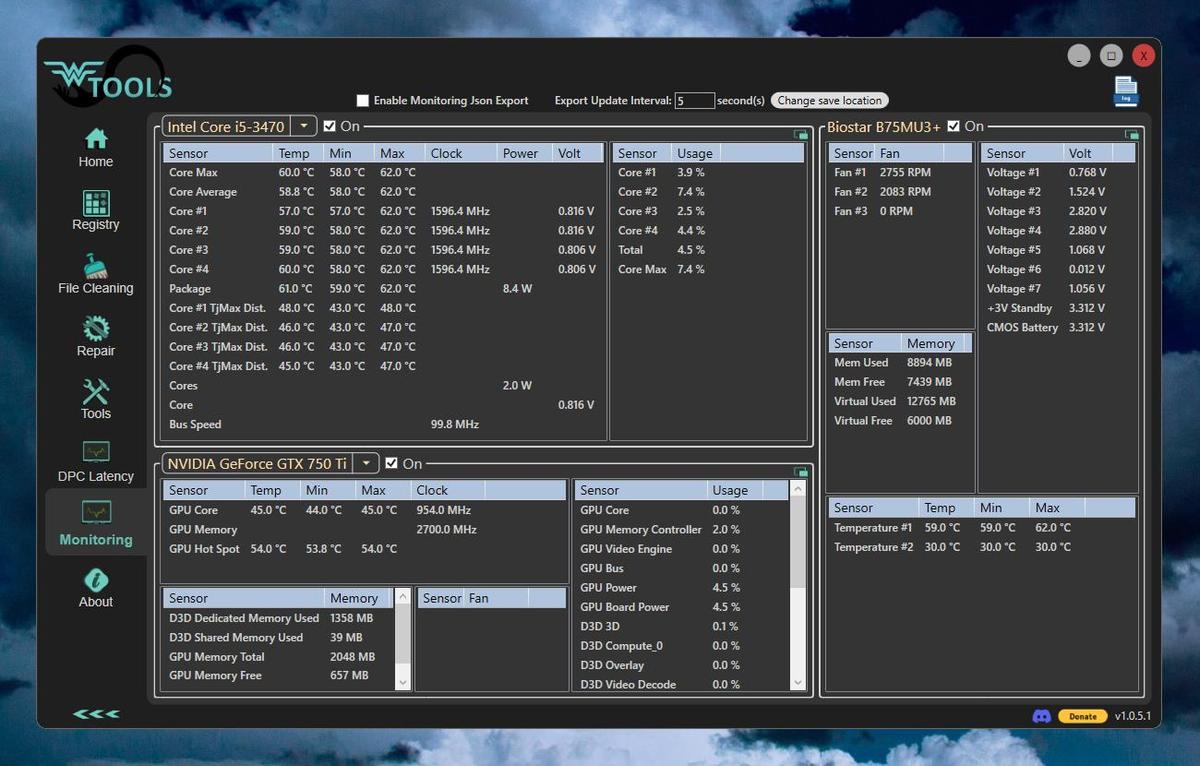This screenshot has height=766, width=1200.
Task: Select the Virtual Free row
Action: [900, 420]
